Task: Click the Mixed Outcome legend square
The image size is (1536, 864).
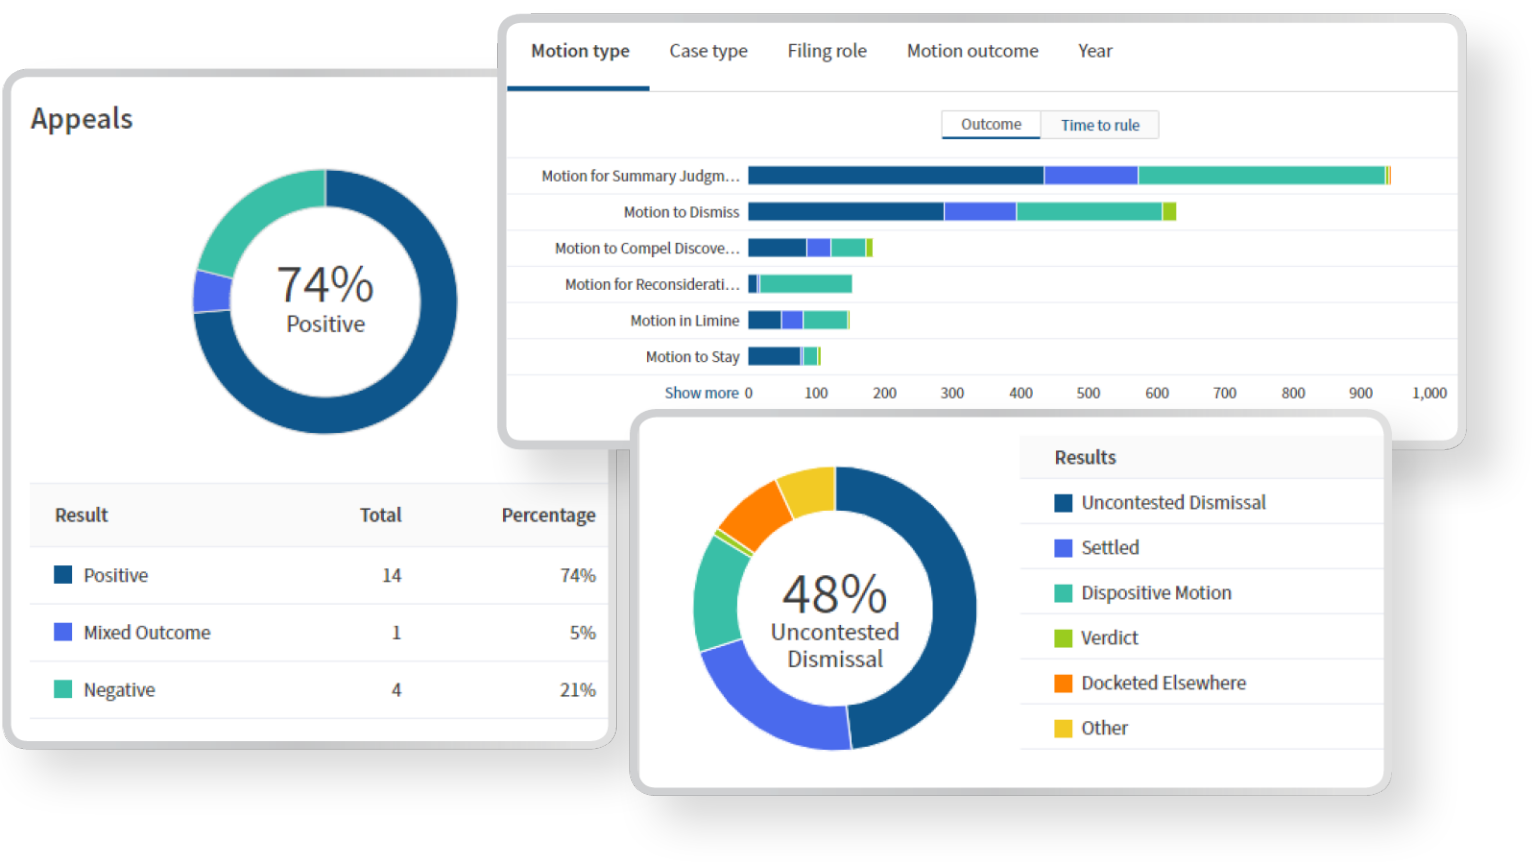Action: pyautogui.click(x=63, y=632)
